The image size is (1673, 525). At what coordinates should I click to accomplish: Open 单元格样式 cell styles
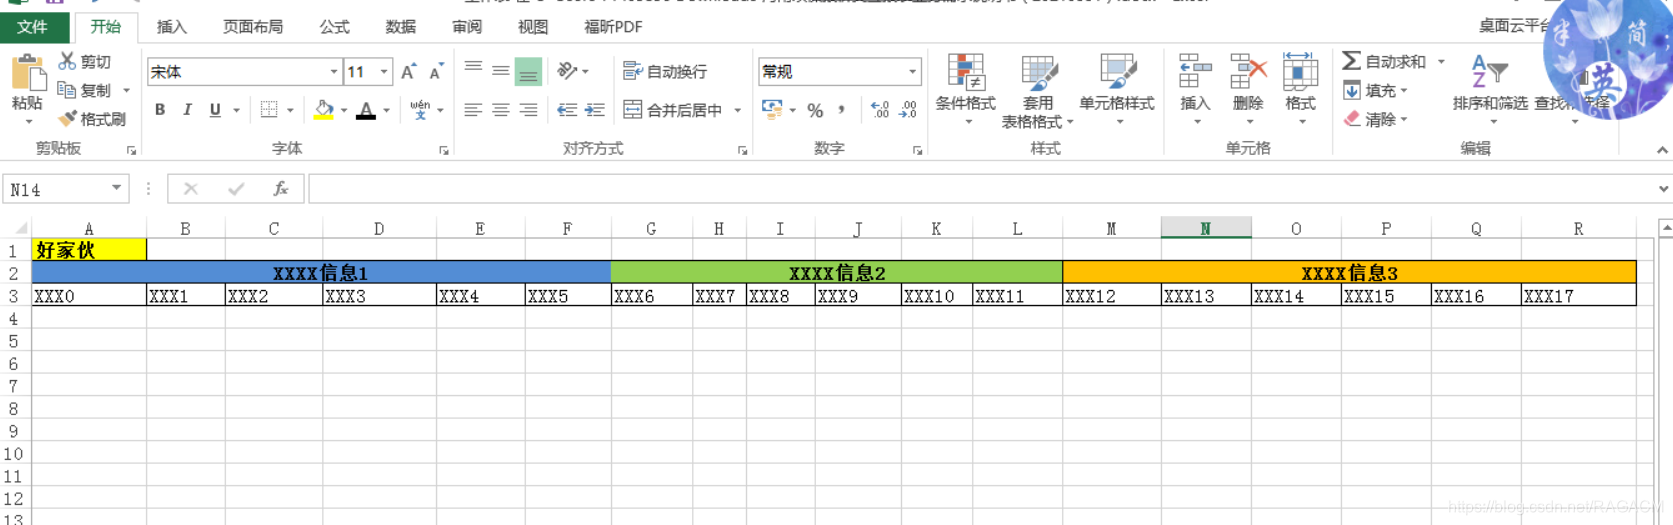[x=1117, y=90]
